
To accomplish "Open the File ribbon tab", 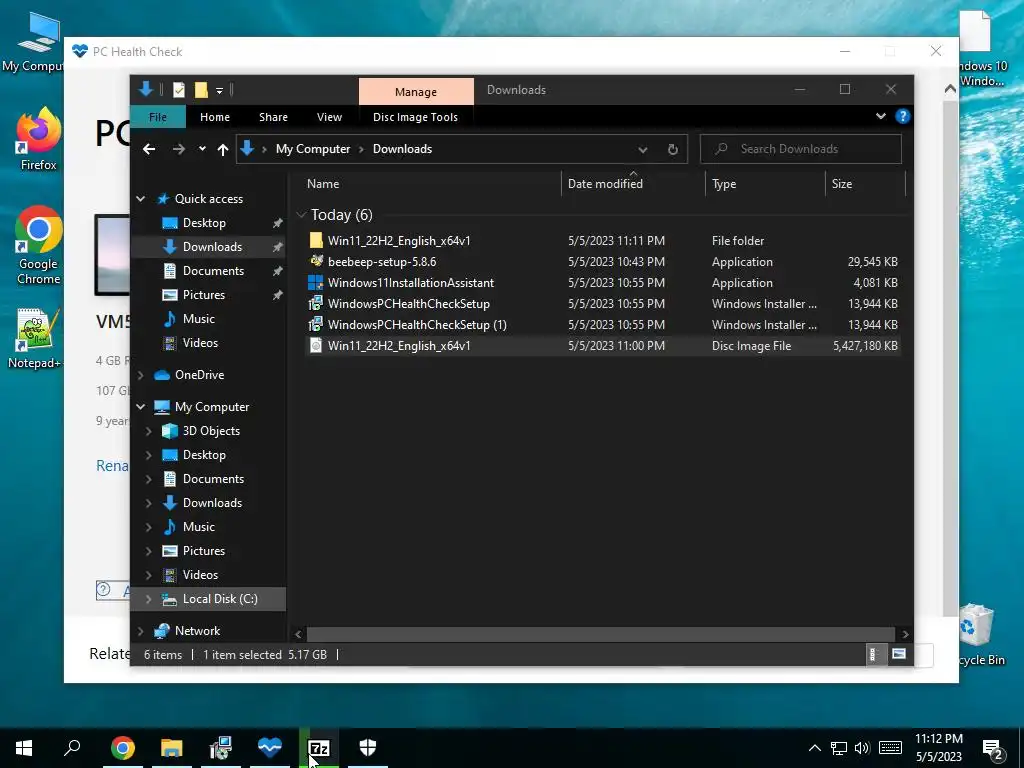I will coord(158,117).
